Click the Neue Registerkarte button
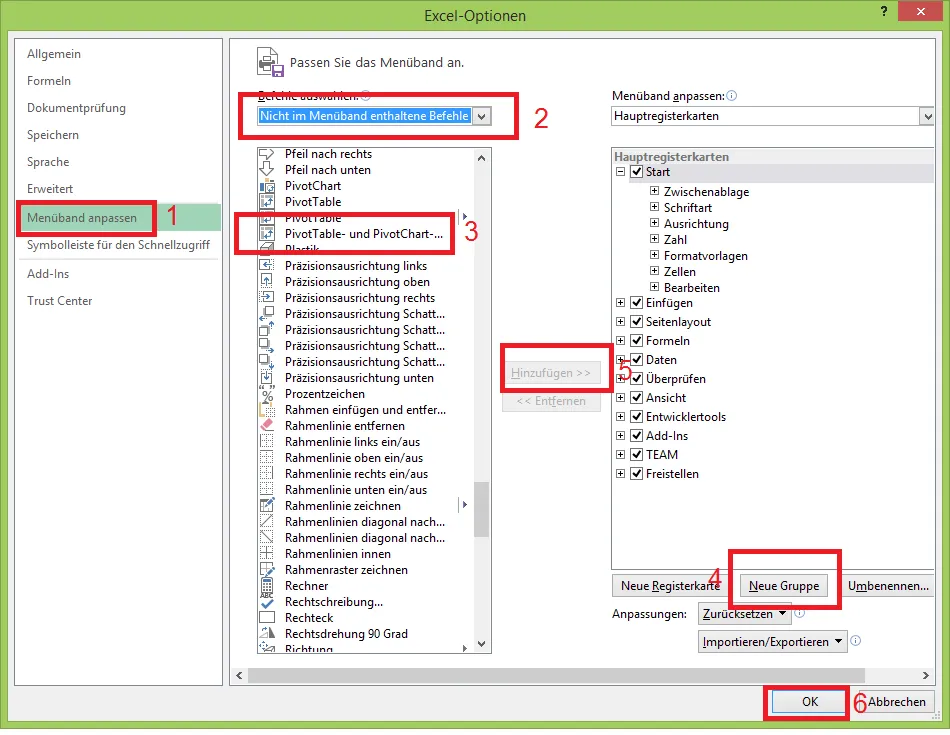The image size is (950, 735). 670,586
